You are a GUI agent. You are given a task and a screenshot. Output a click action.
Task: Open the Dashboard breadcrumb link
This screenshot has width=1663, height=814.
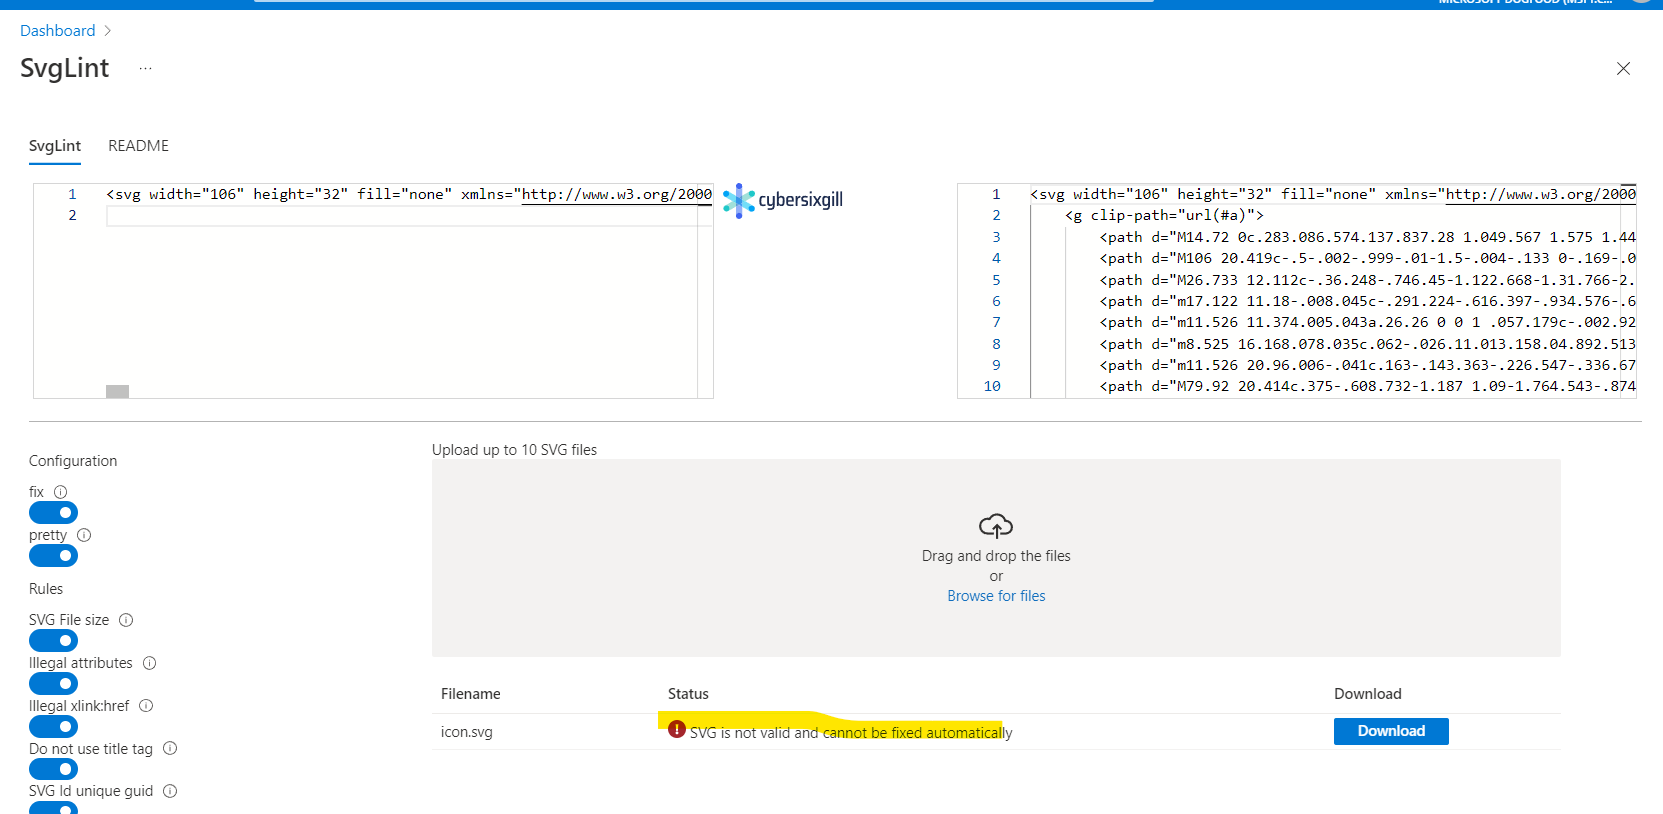(58, 31)
